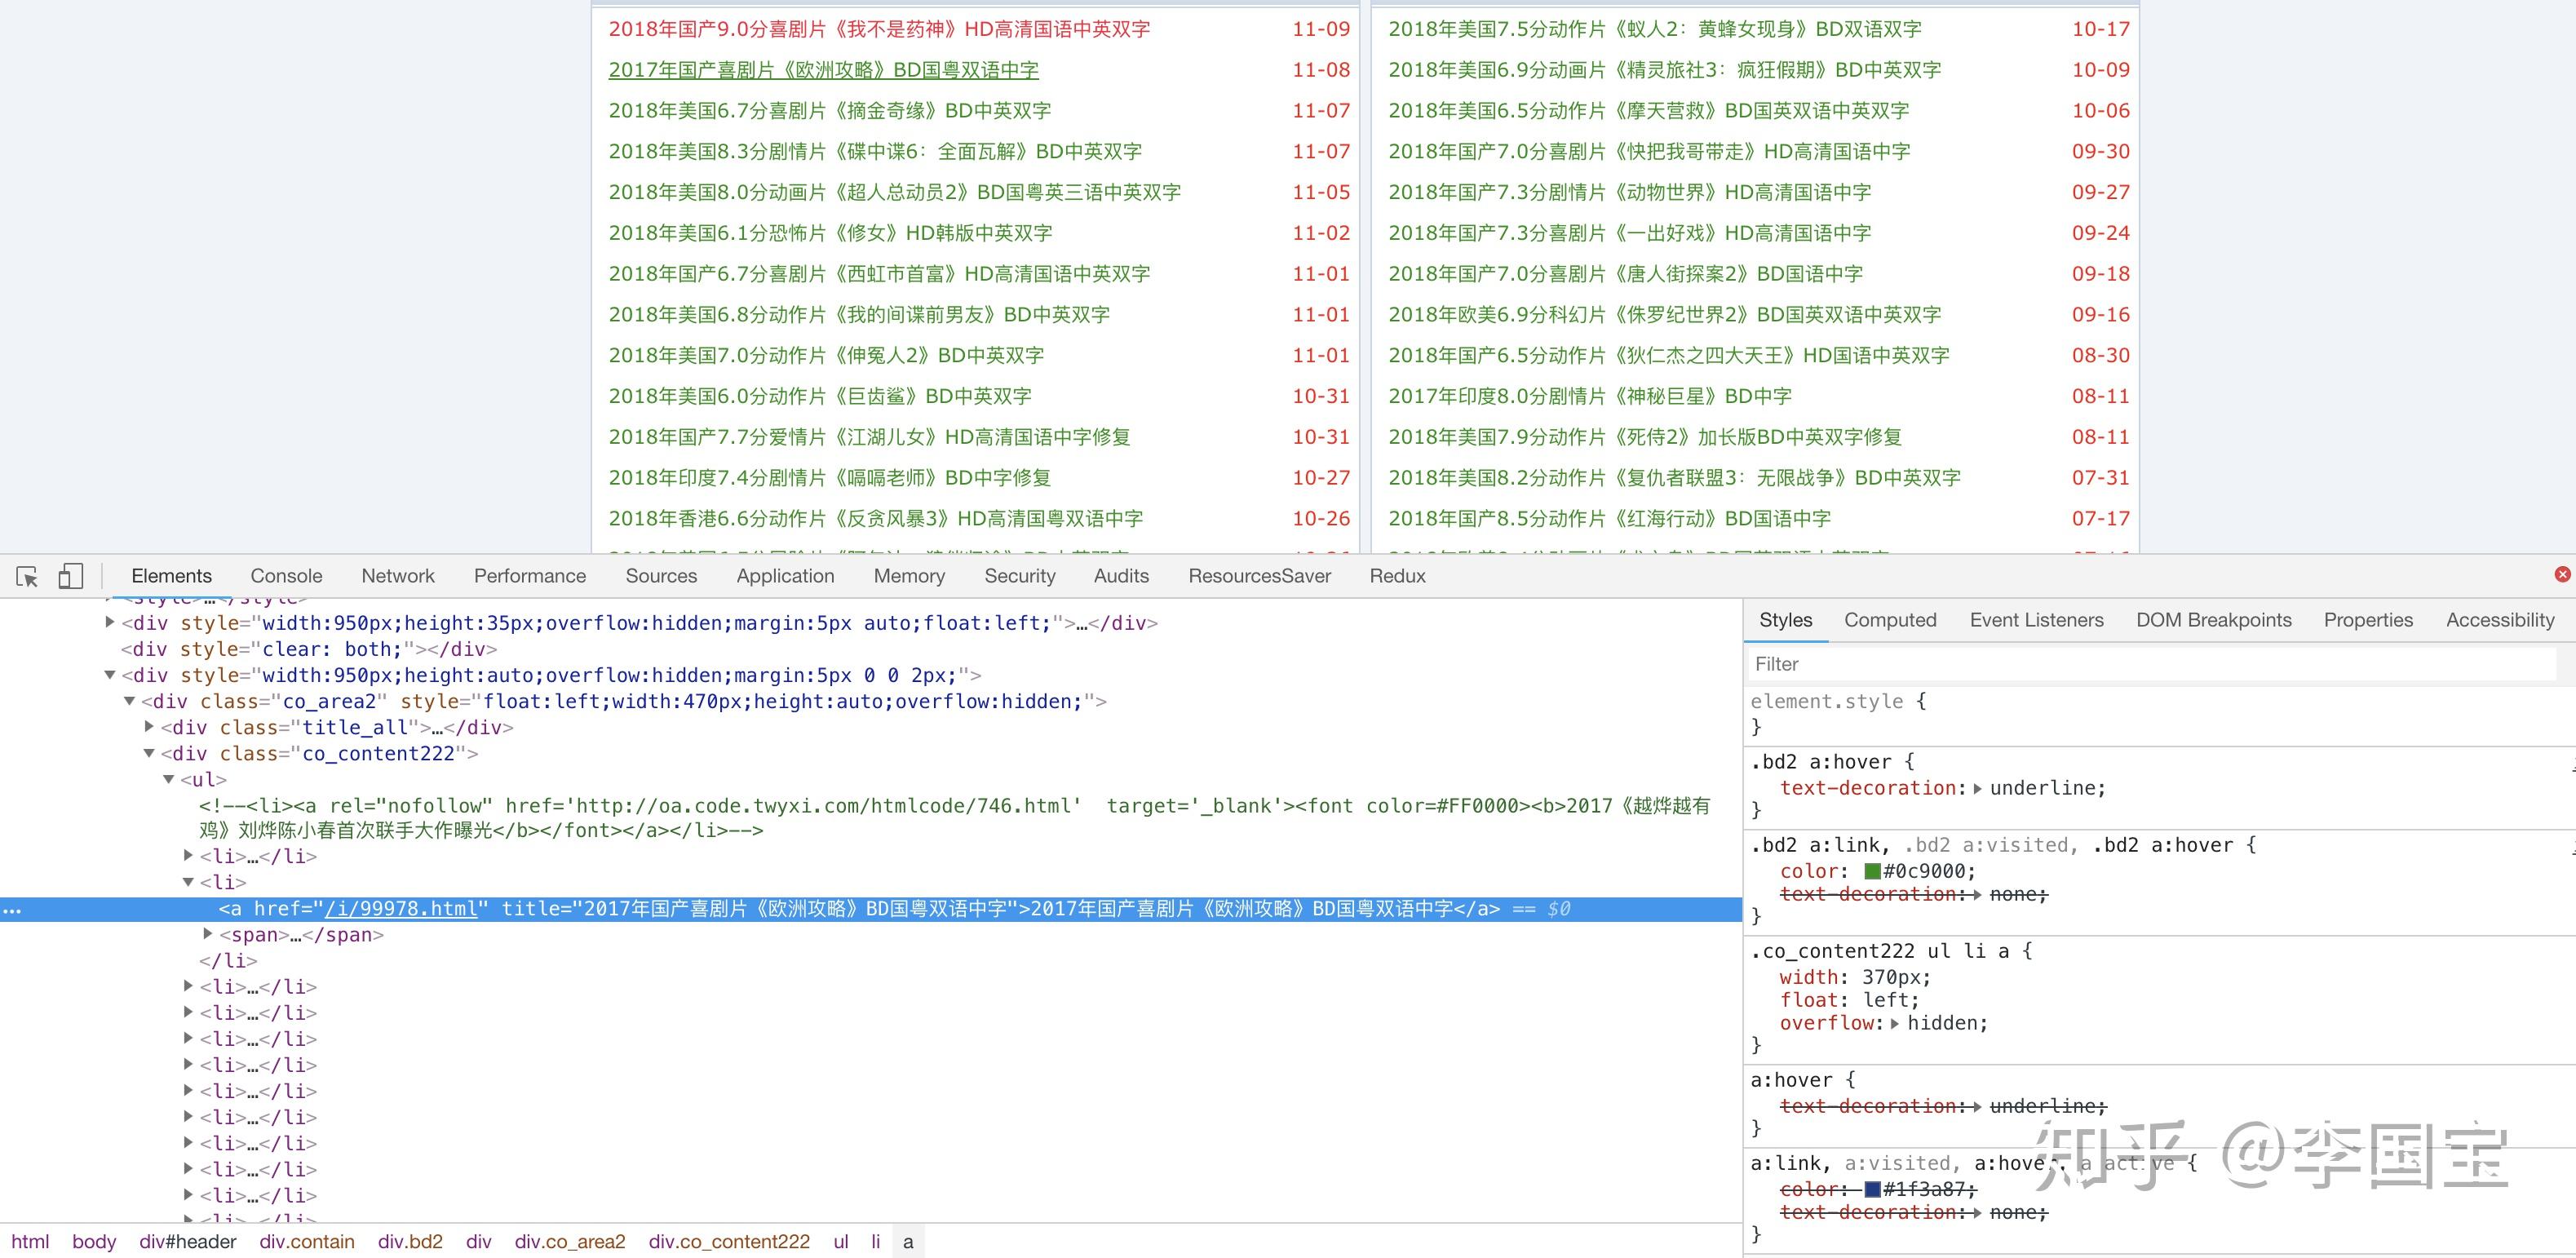Collapse the ul node
2576x1258 pixels.
169,779
